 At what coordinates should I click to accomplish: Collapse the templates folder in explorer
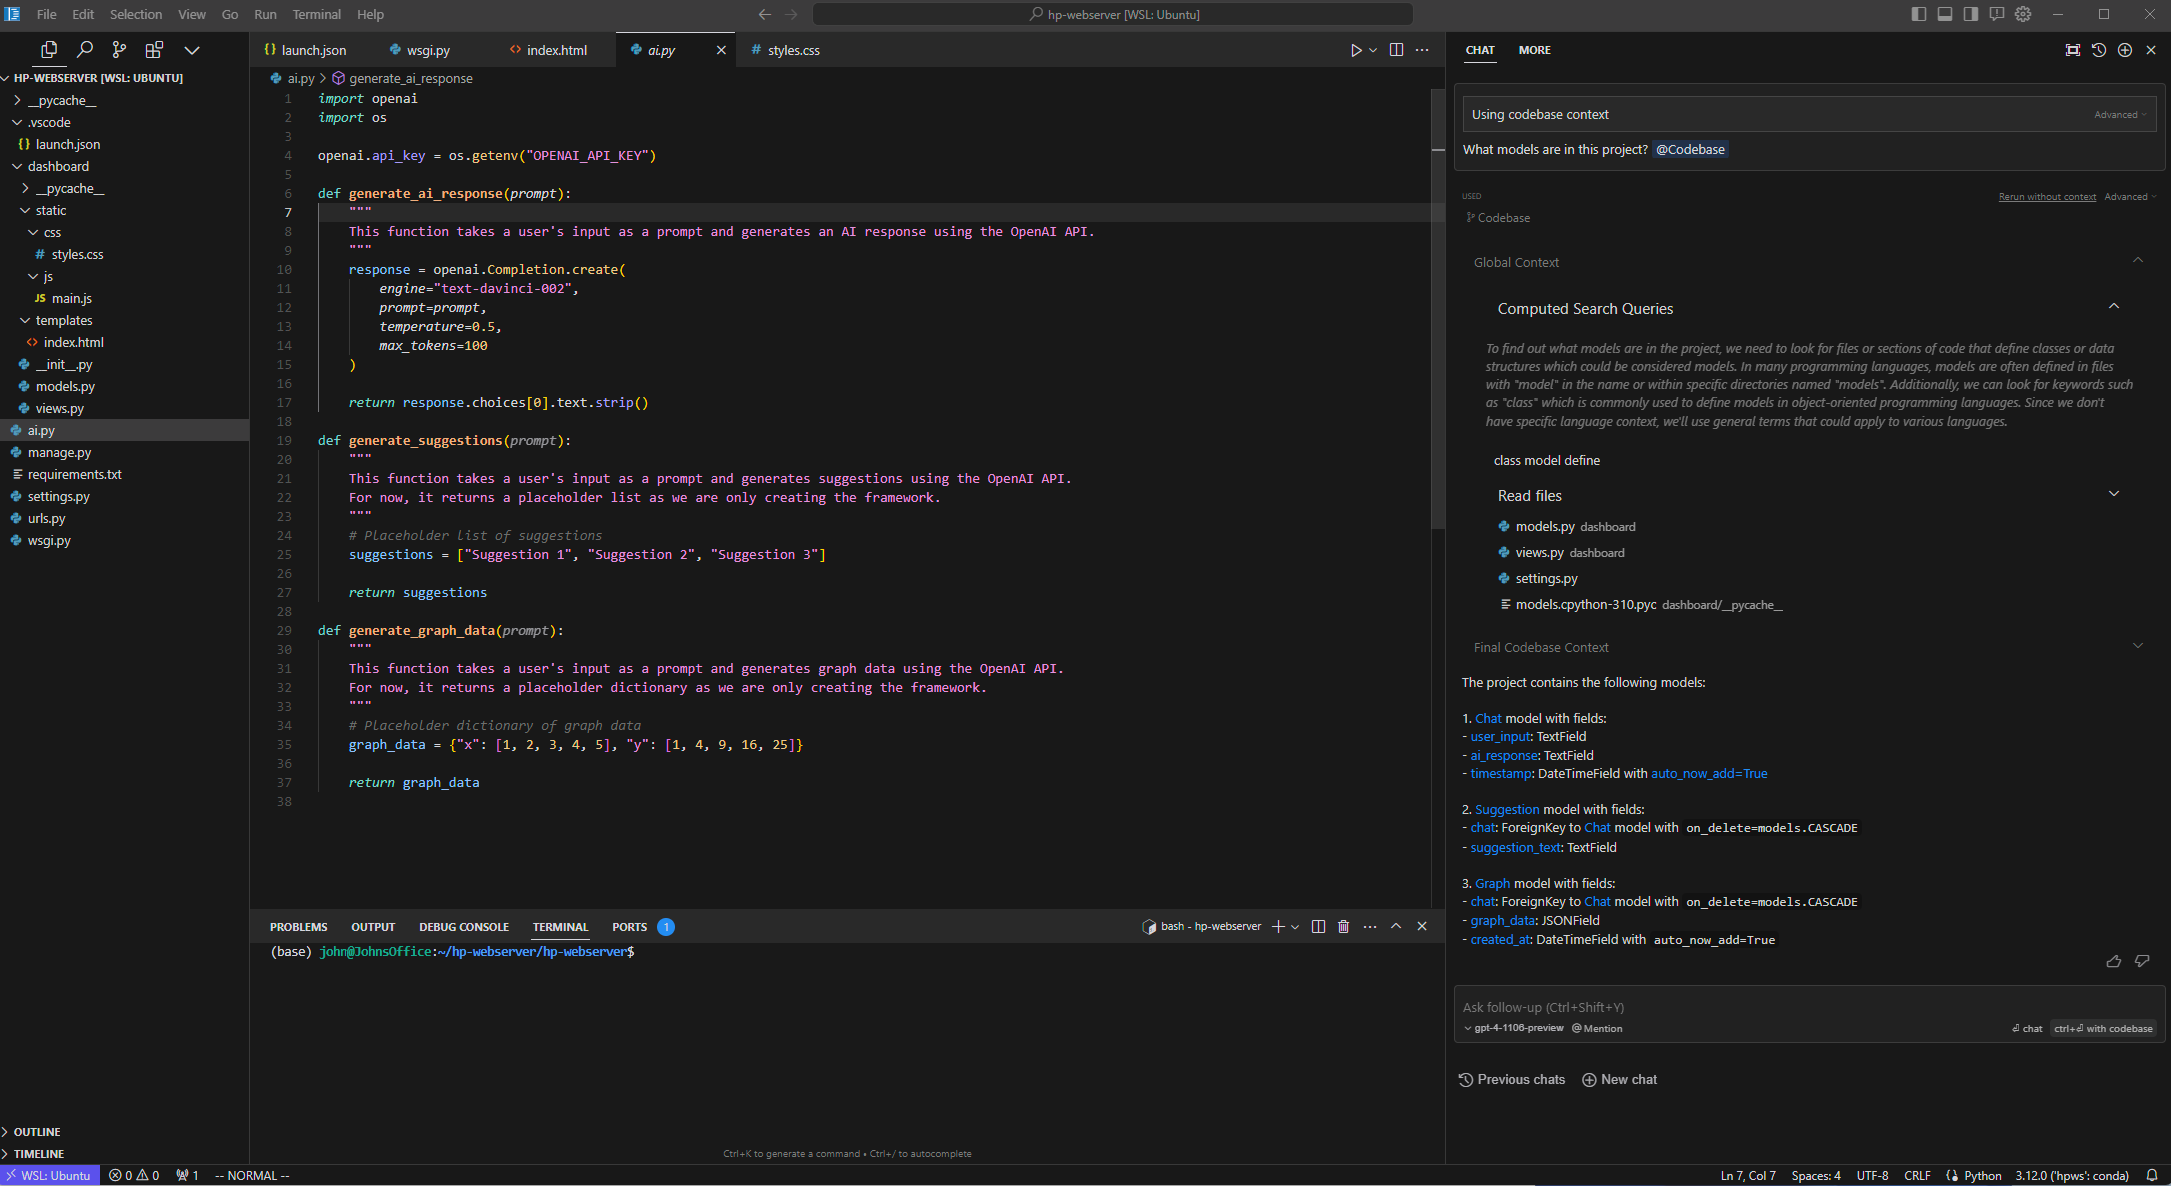pyautogui.click(x=26, y=321)
